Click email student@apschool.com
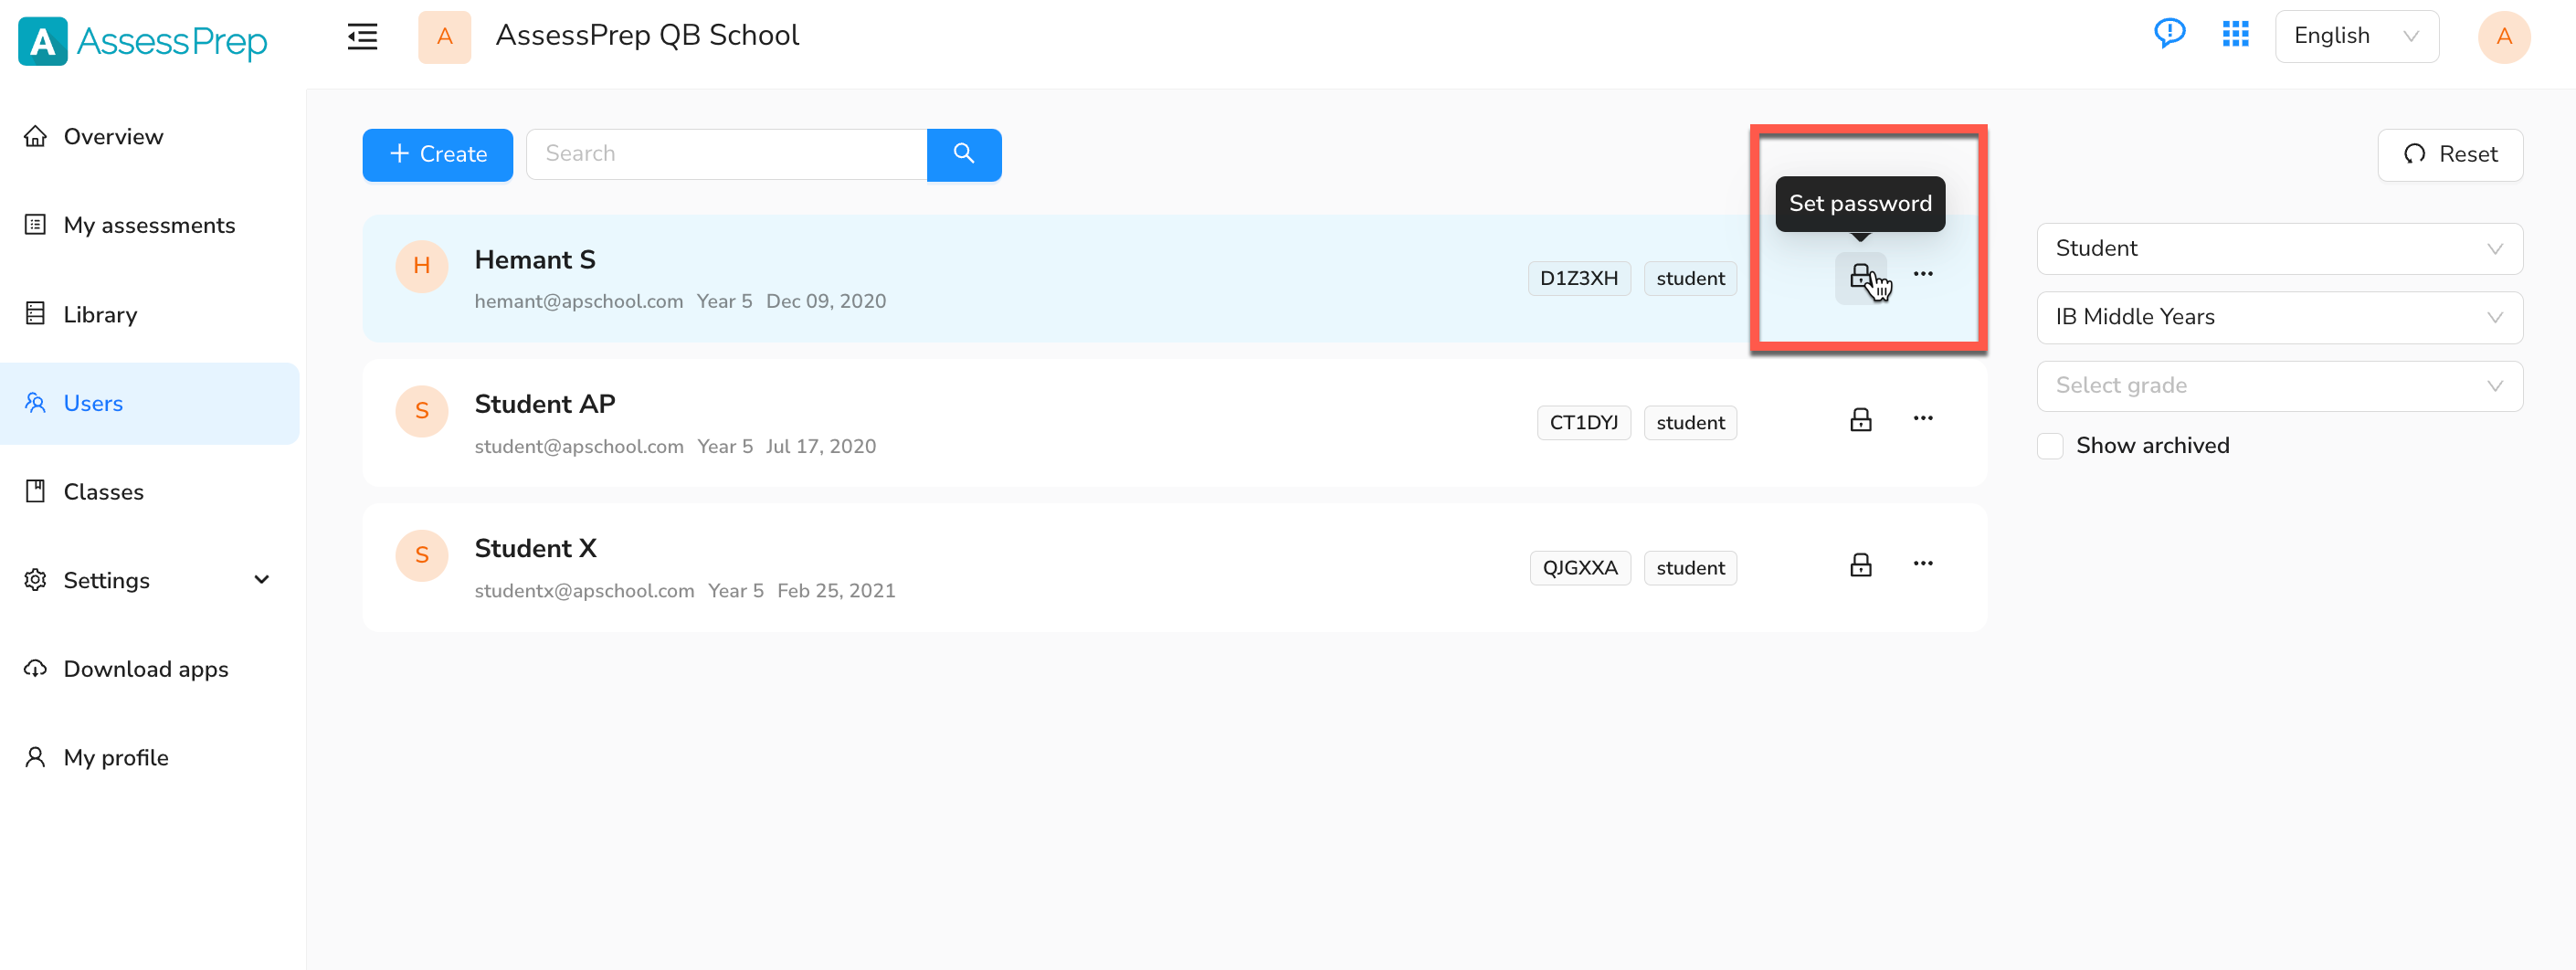Viewport: 2576px width, 970px height. [578, 446]
